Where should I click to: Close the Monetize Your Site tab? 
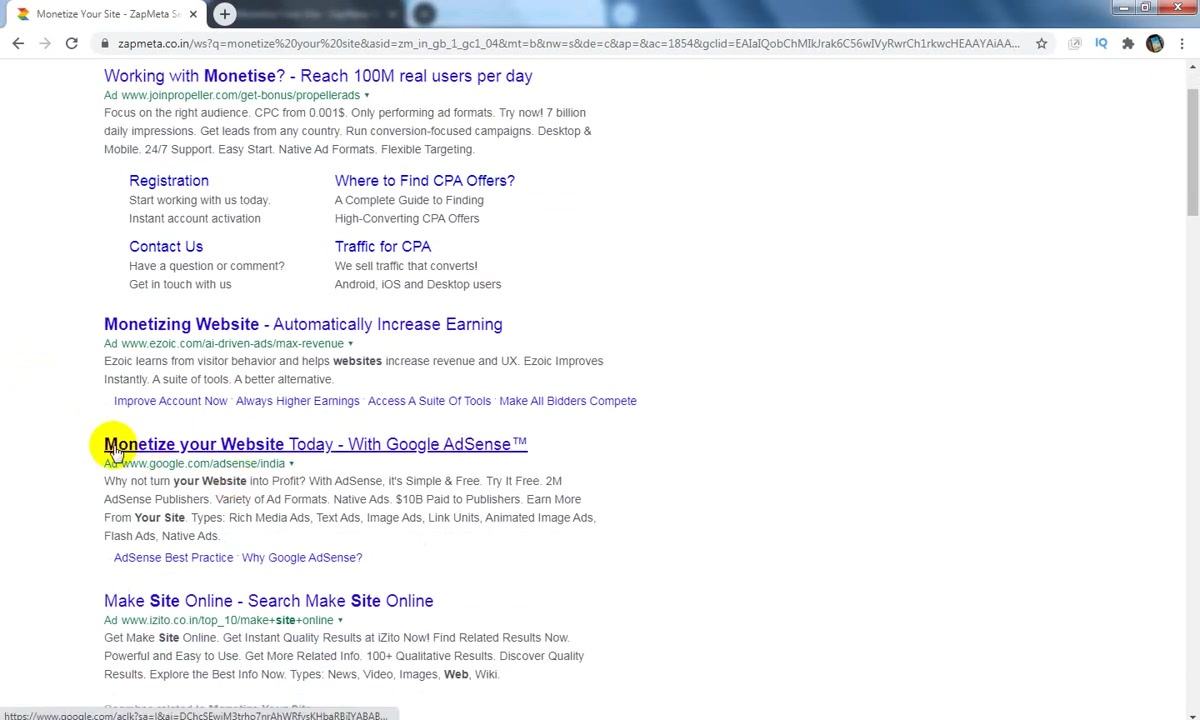tap(193, 14)
